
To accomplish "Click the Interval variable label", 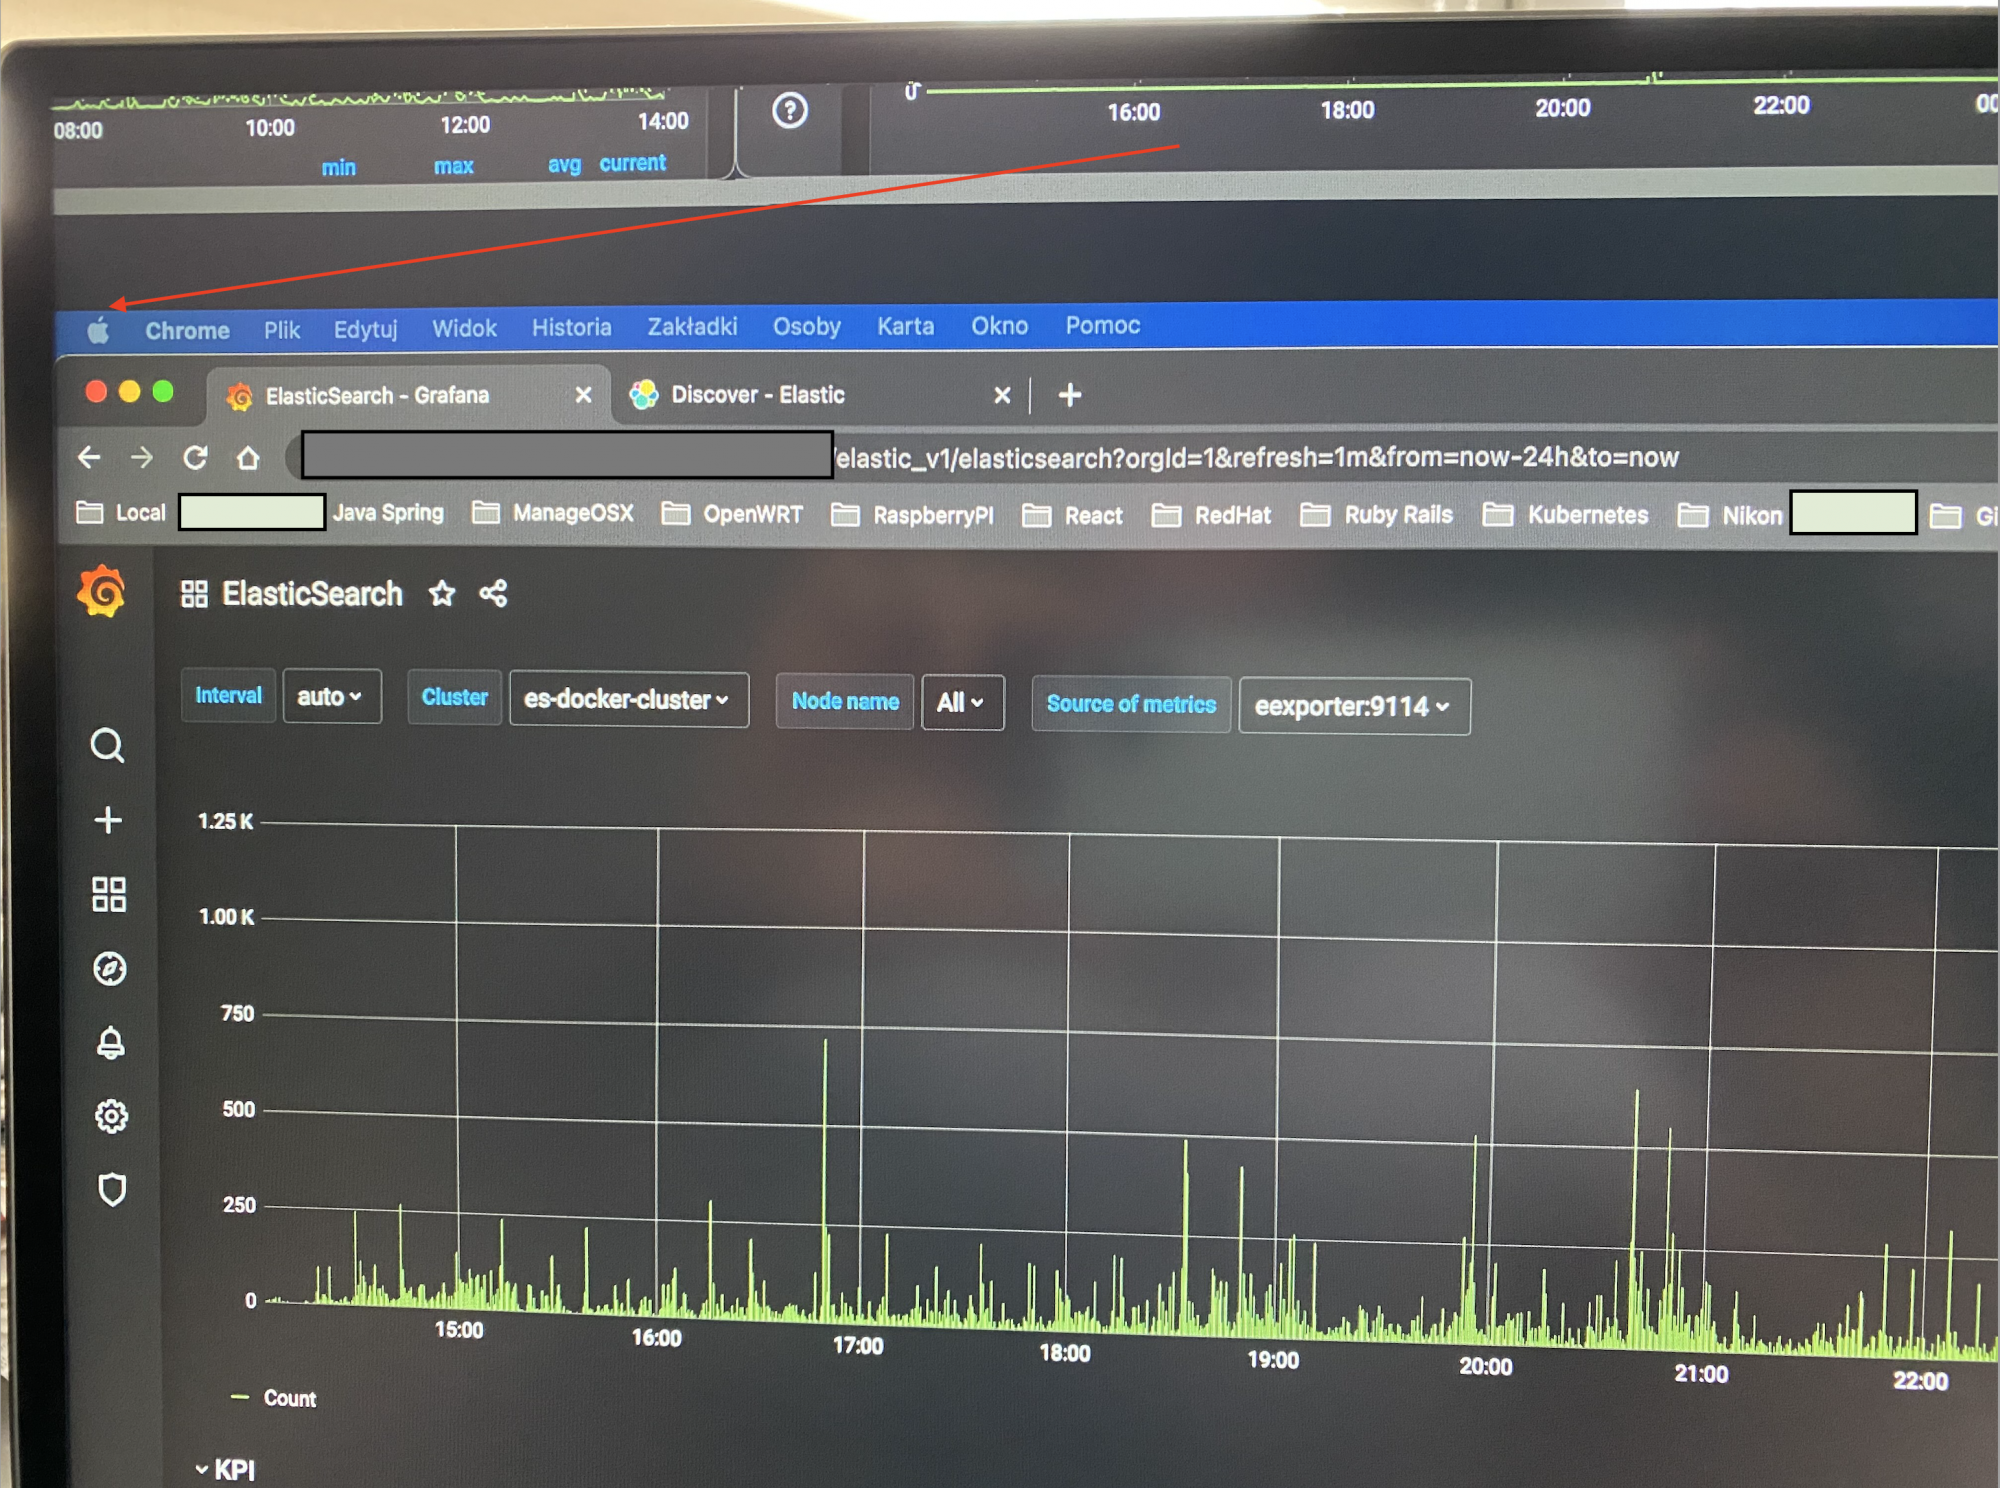I will point(228,695).
